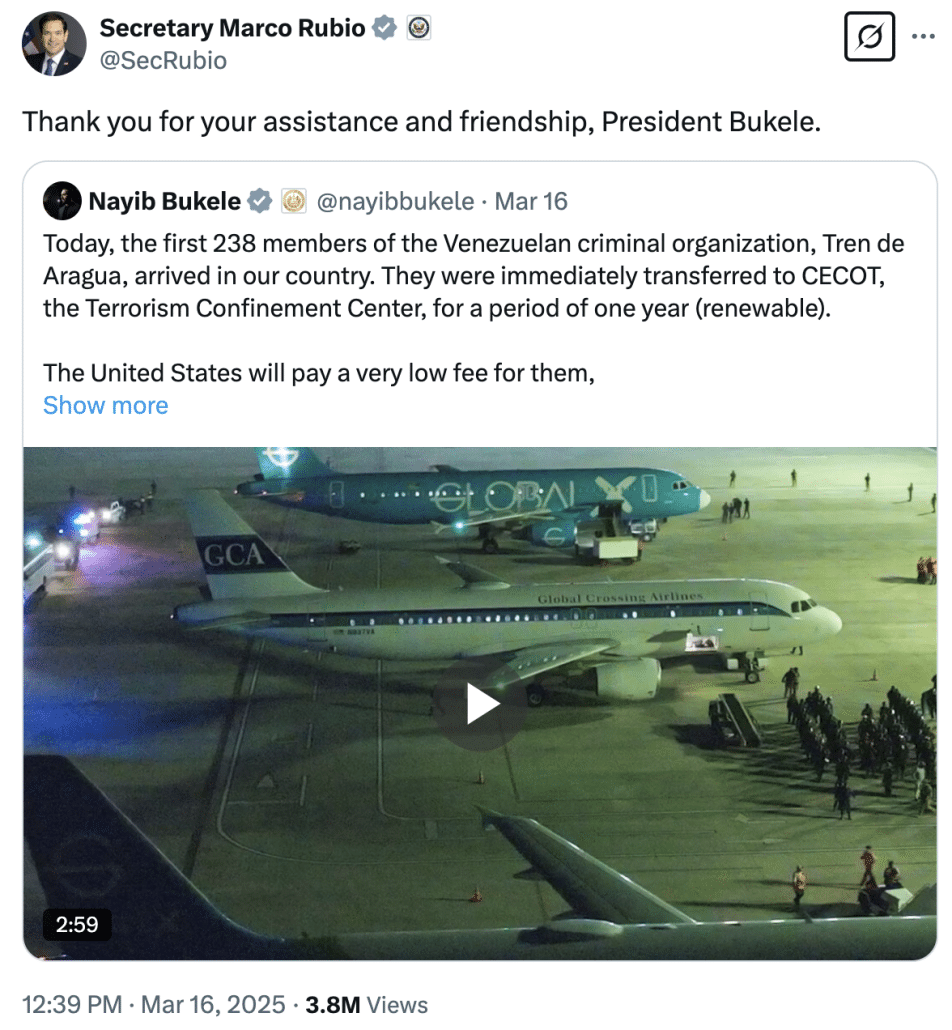952x1030 pixels.
Task: Expand quoted post with Show more
Action: [x=105, y=405]
